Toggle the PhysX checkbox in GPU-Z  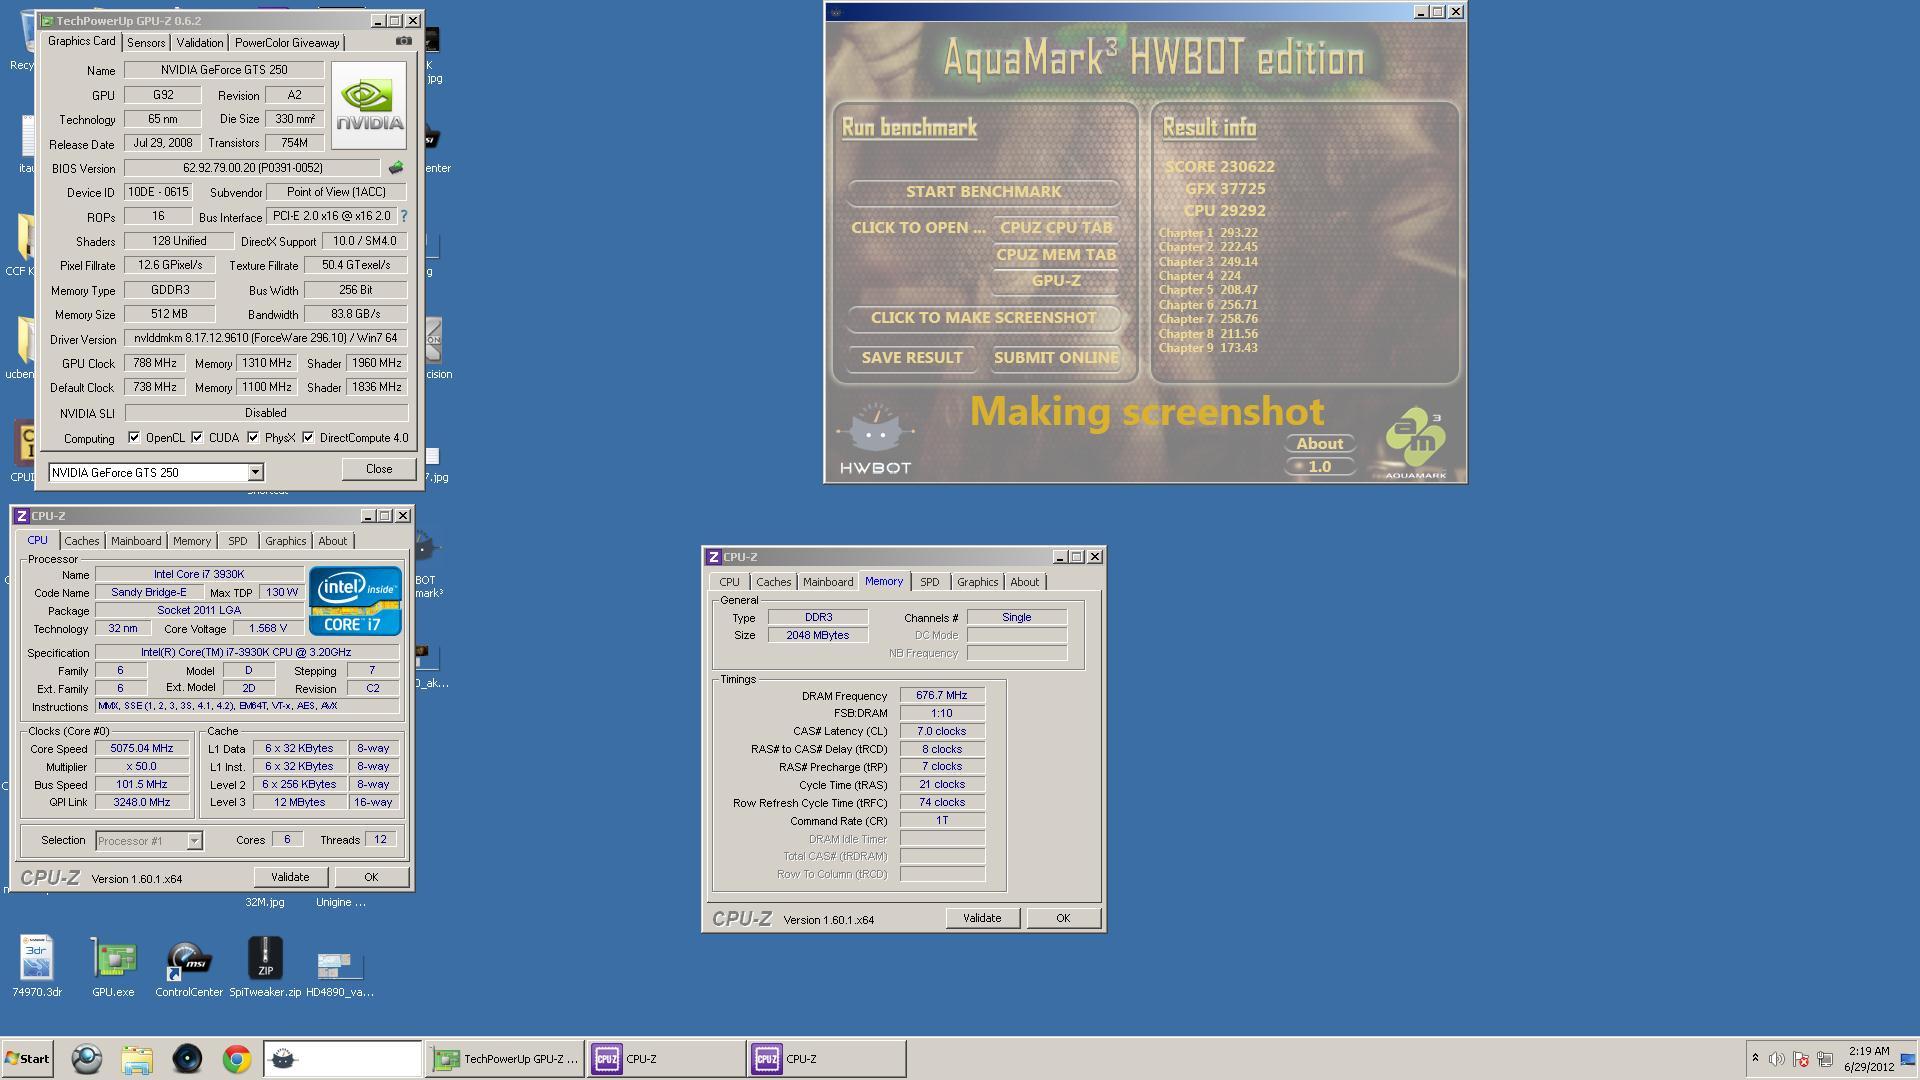(253, 437)
